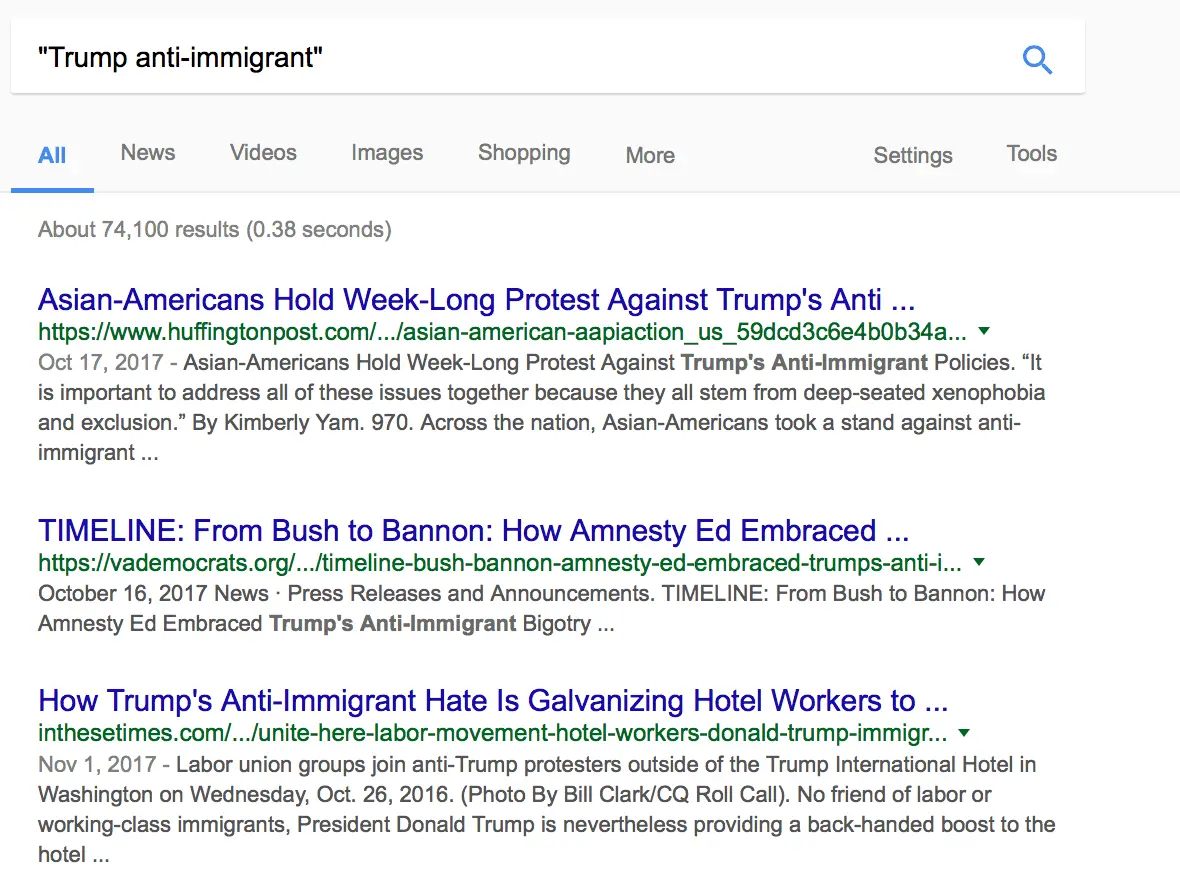Click the green huffingtonpost.com URL
1180x884 pixels.
point(502,331)
